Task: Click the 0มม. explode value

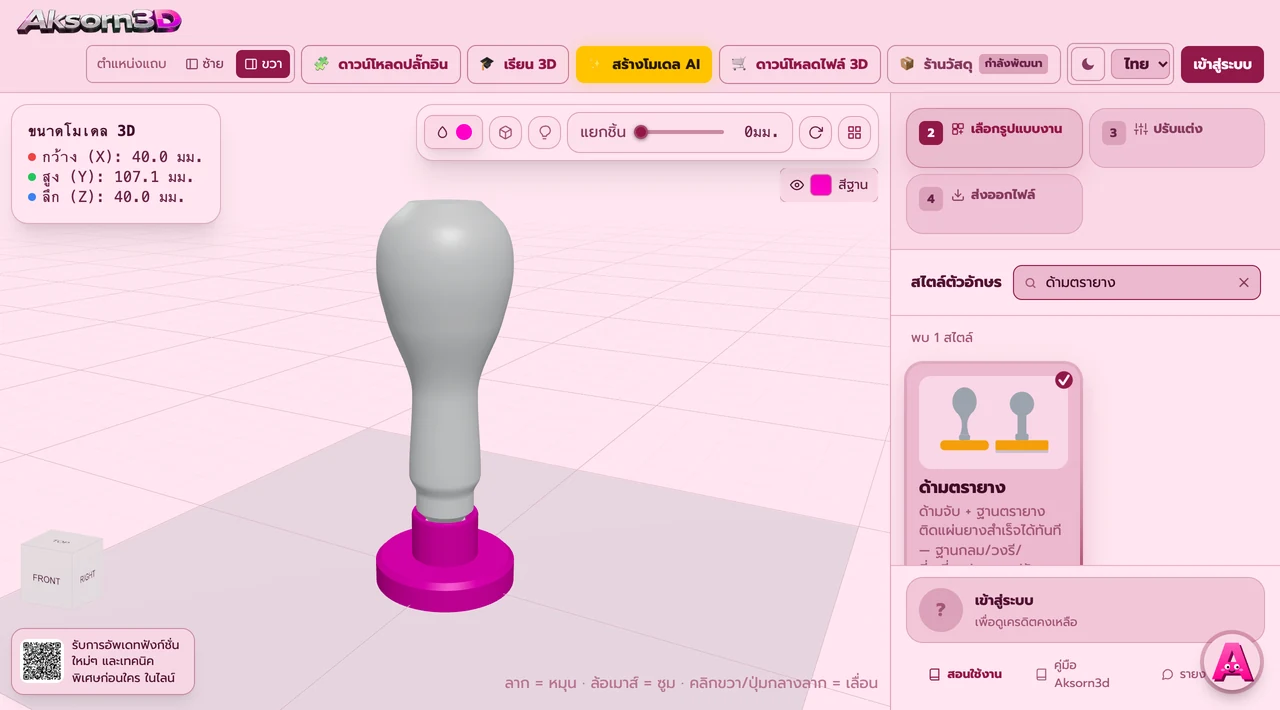Action: click(761, 132)
